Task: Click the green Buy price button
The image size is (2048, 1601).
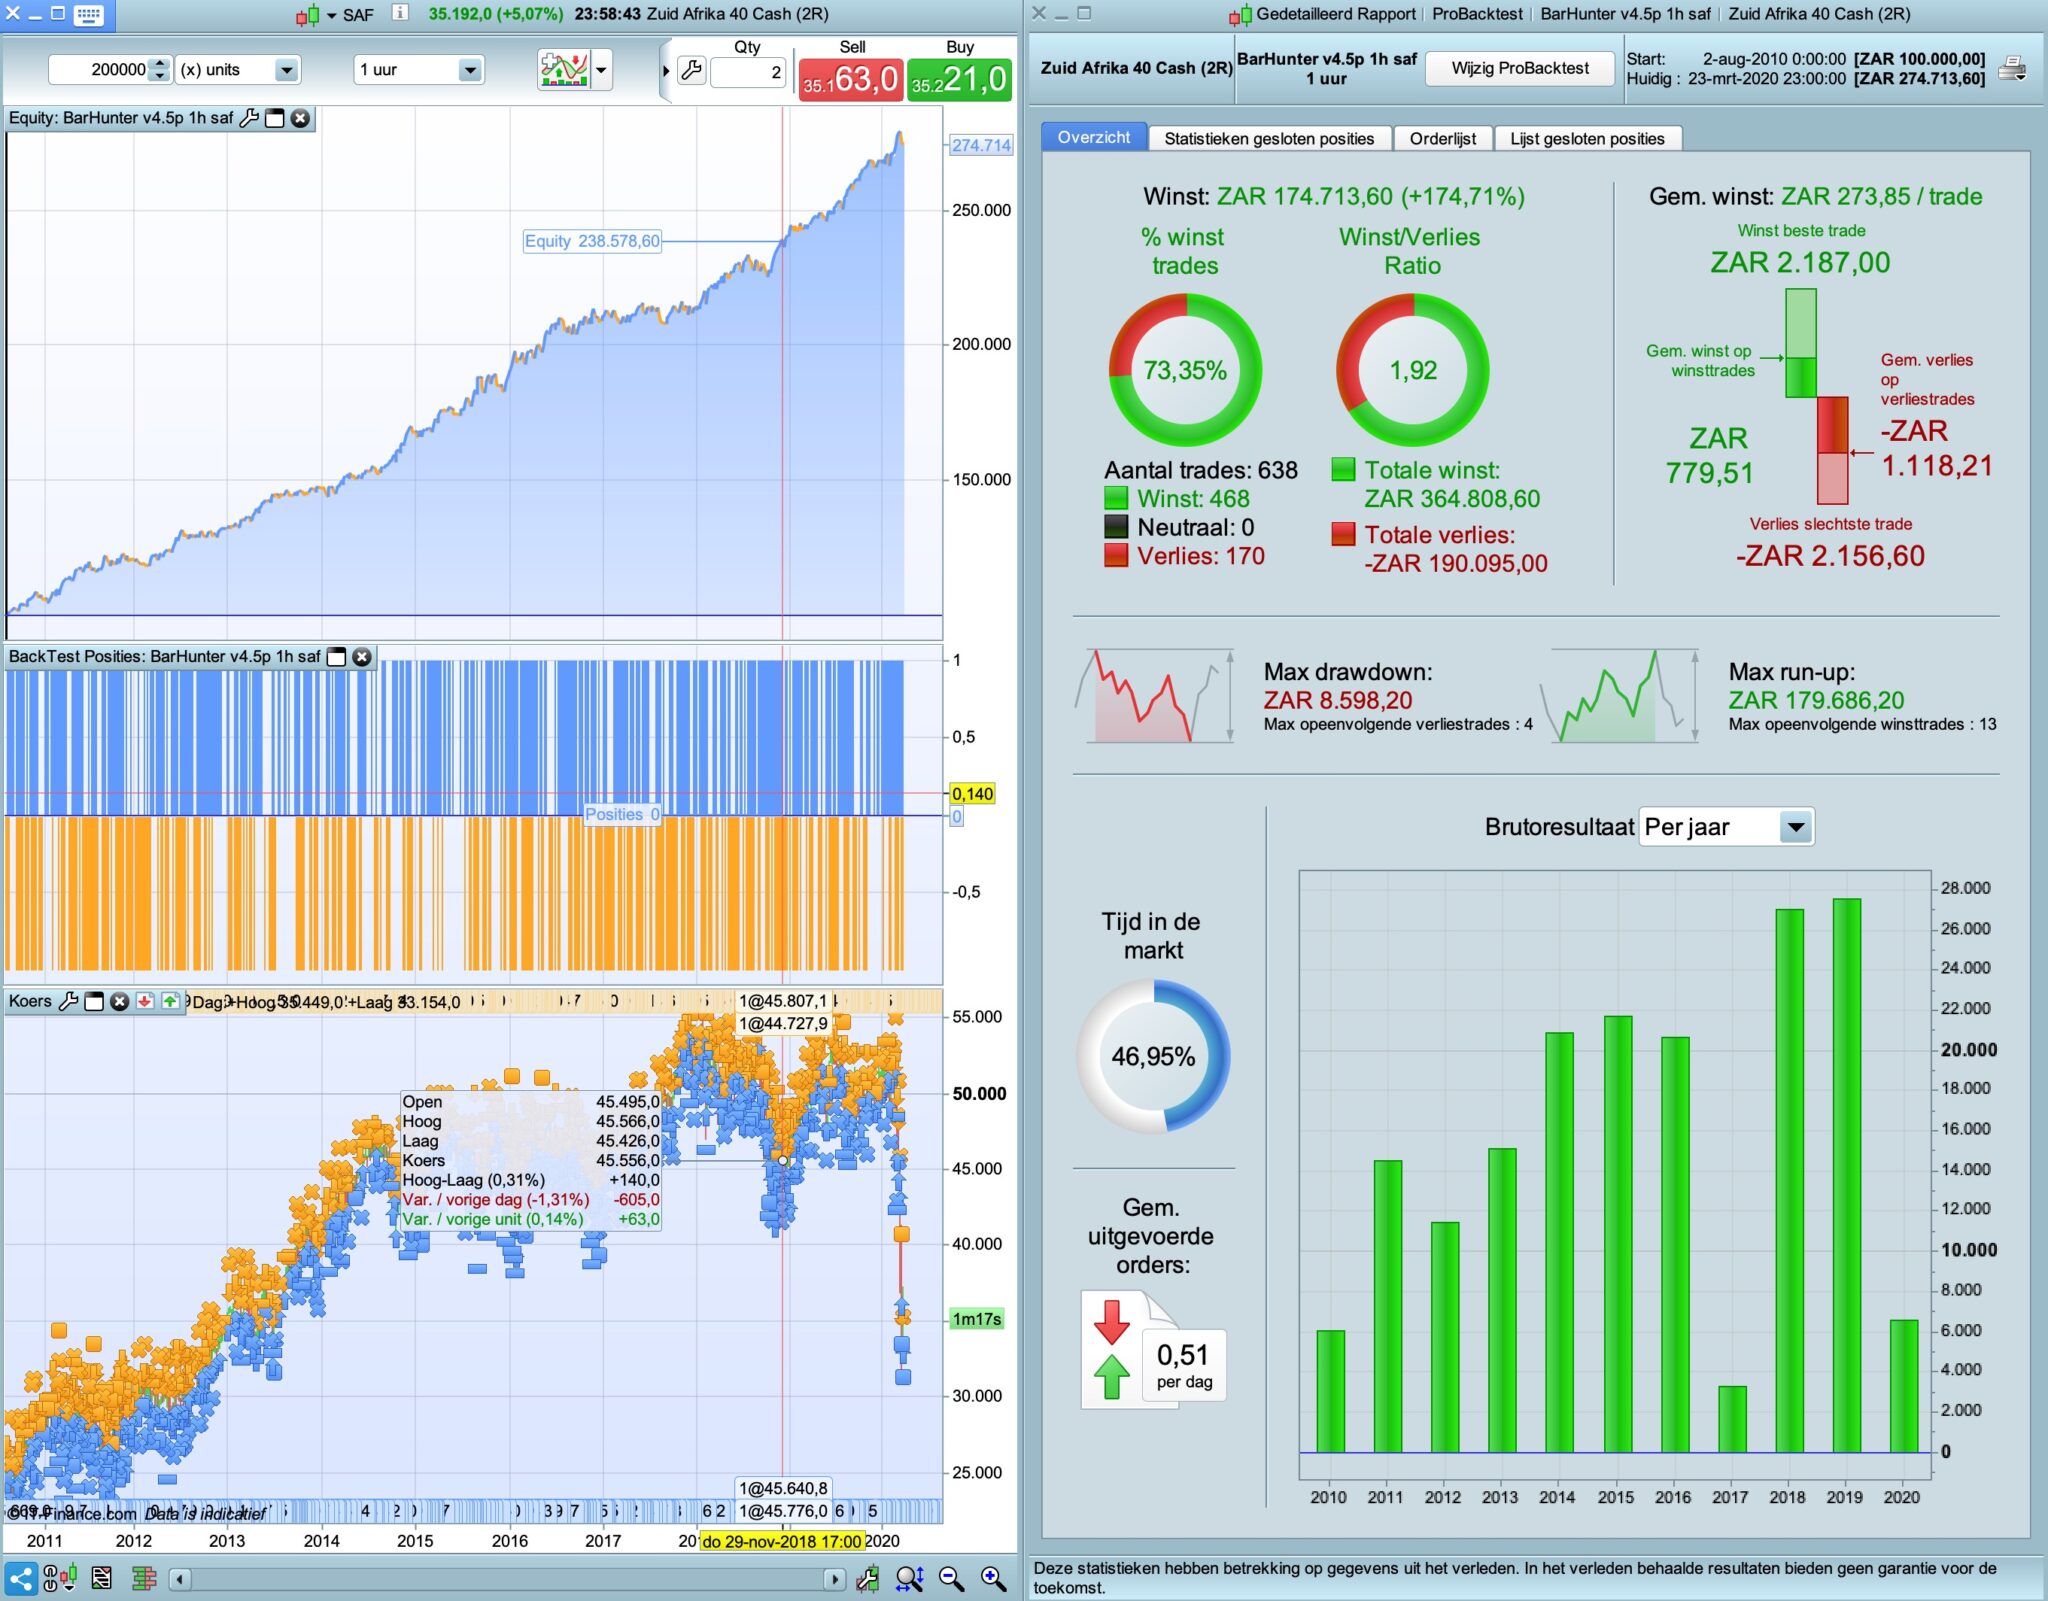Action: 959,79
